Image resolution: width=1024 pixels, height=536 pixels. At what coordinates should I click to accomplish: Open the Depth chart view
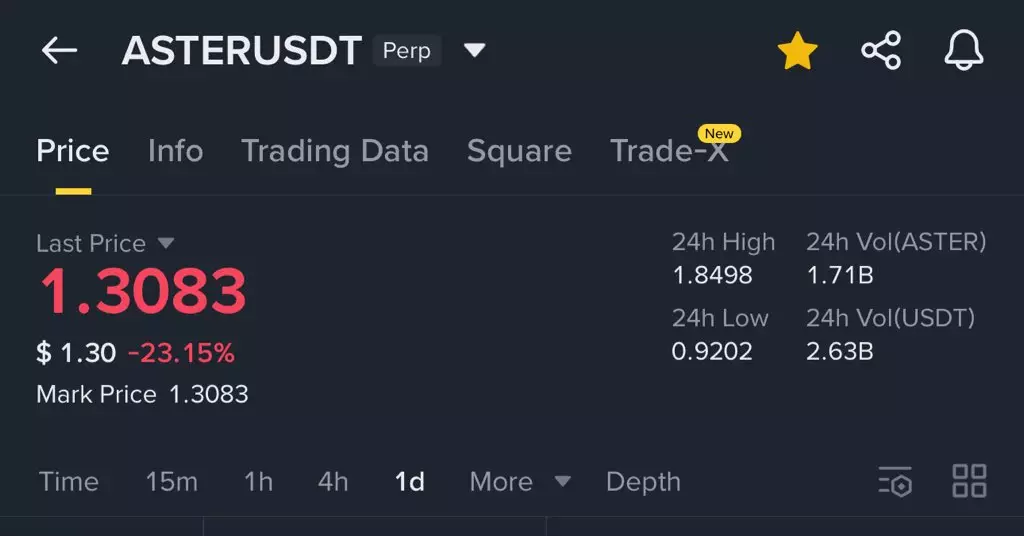(x=643, y=482)
